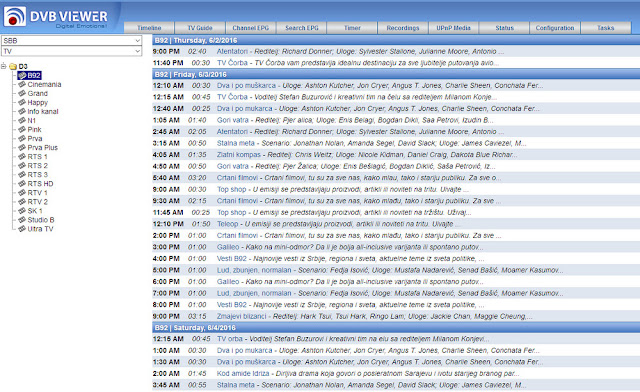
Task: Open Atentatori at 9:00 PM Thursday
Action: click(x=232, y=51)
